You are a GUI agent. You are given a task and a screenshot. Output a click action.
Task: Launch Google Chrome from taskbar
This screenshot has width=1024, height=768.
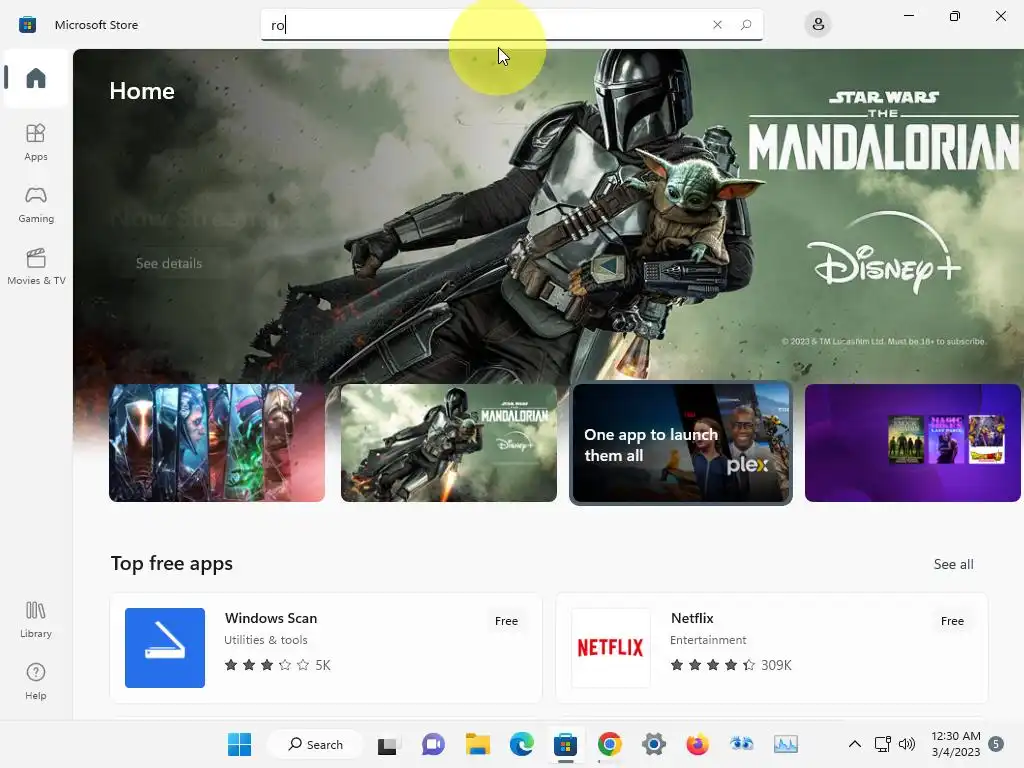(x=609, y=744)
